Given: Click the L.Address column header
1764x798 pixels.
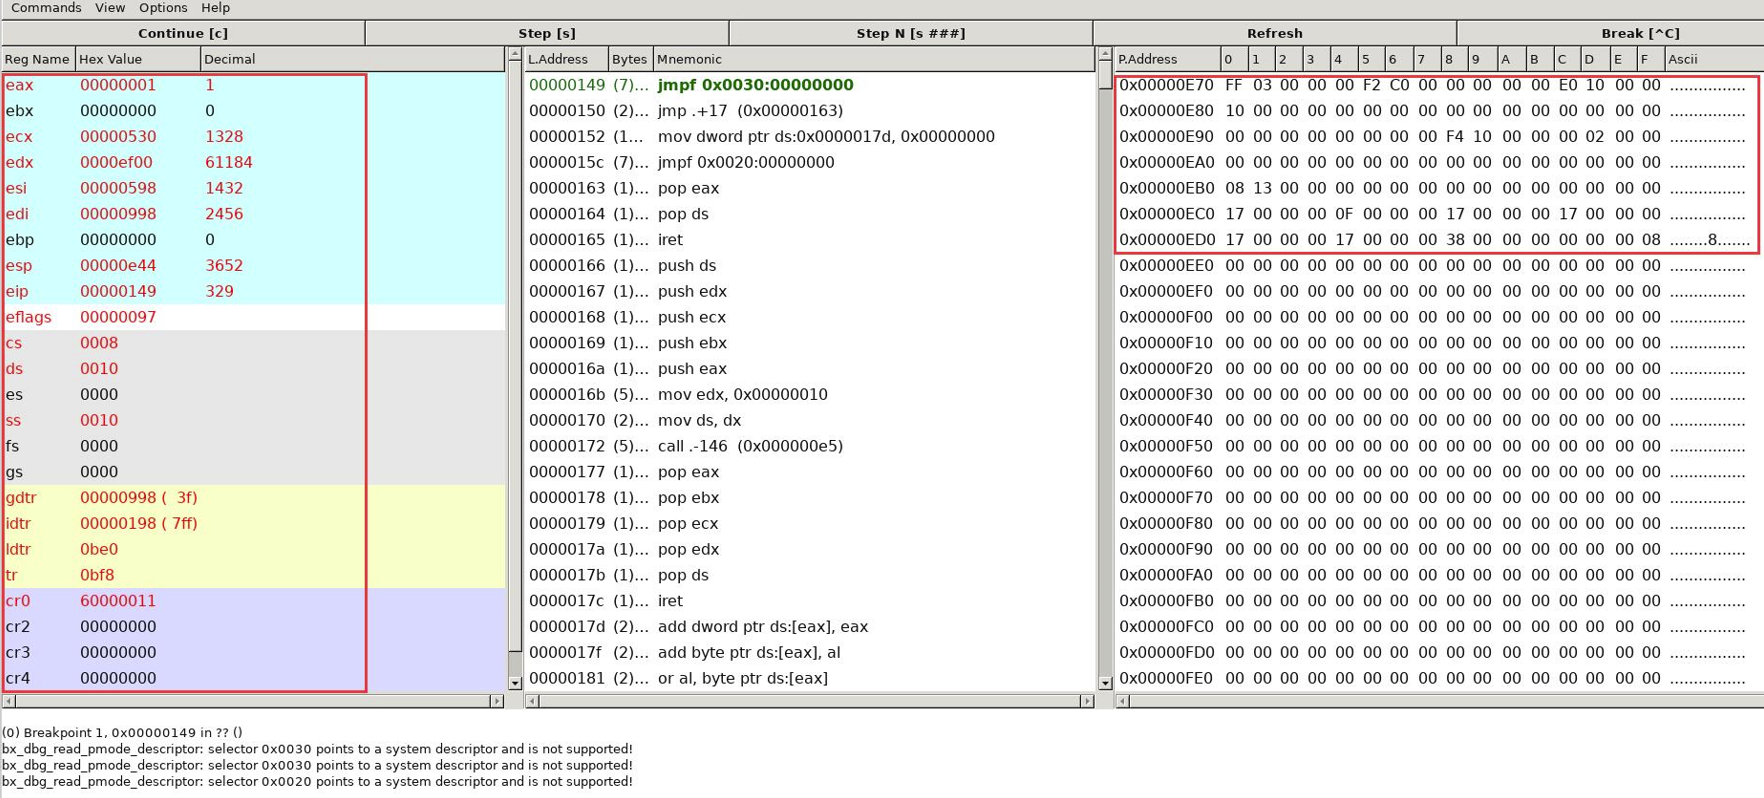Looking at the screenshot, I should 566,59.
